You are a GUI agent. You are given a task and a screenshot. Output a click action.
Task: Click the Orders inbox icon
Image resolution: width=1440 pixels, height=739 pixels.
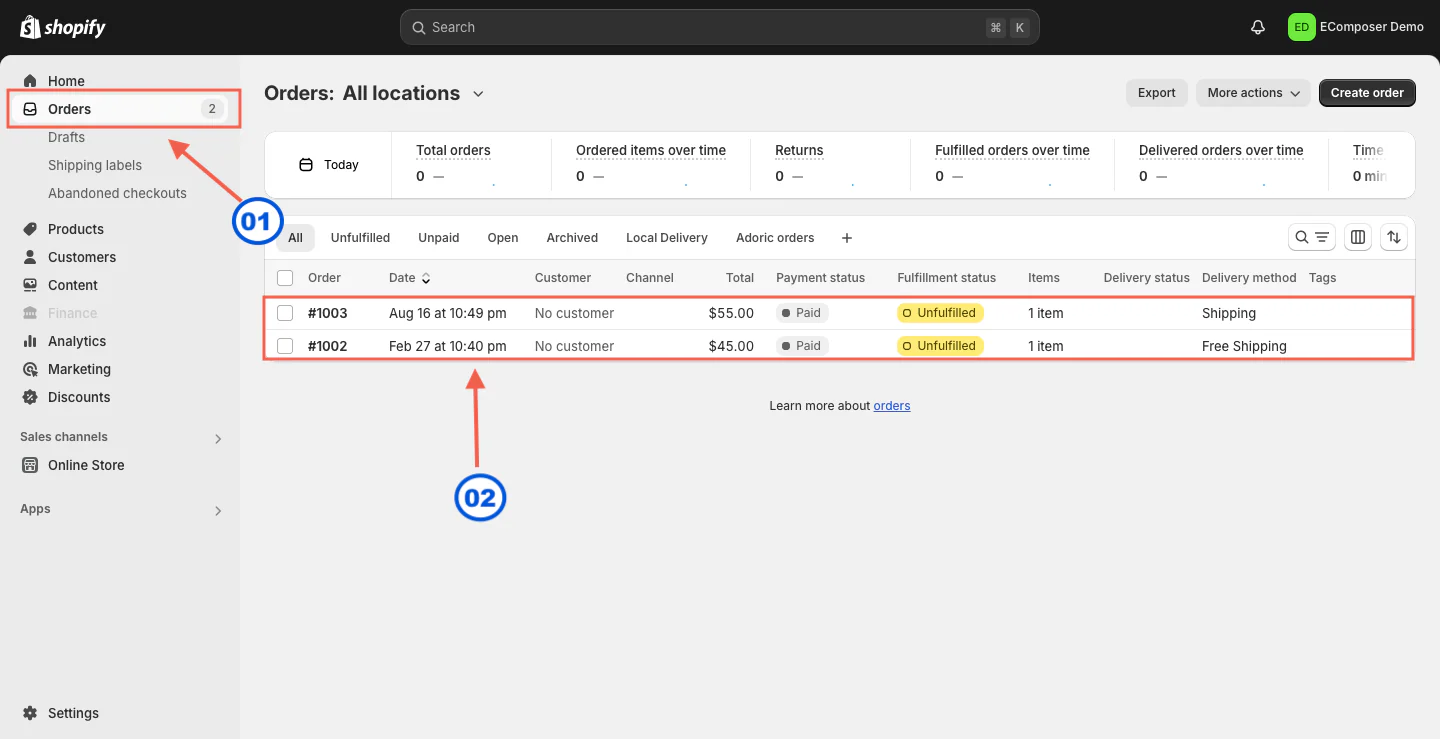(x=30, y=109)
